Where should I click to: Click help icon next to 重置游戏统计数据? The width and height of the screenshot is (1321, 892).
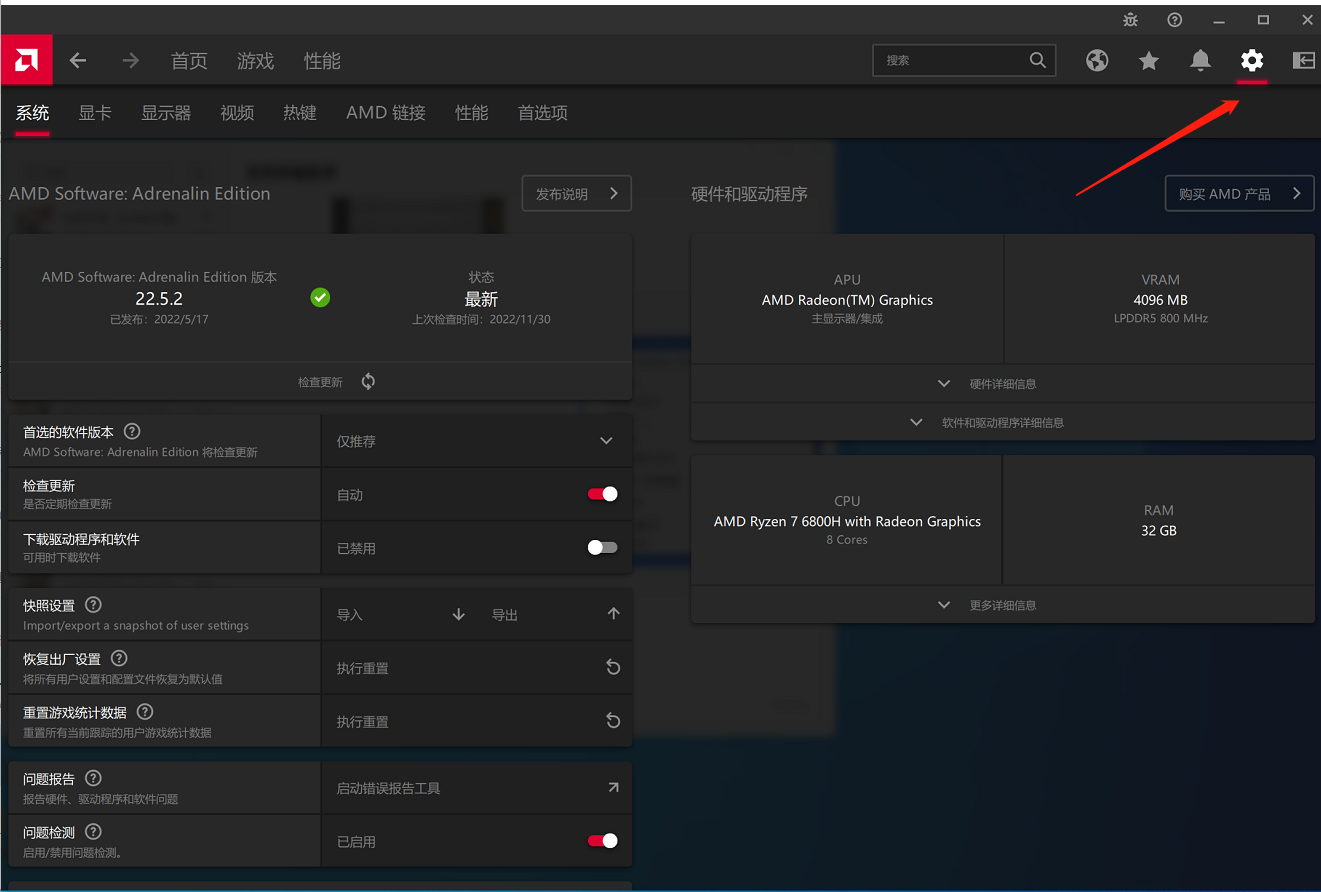pyautogui.click(x=145, y=711)
